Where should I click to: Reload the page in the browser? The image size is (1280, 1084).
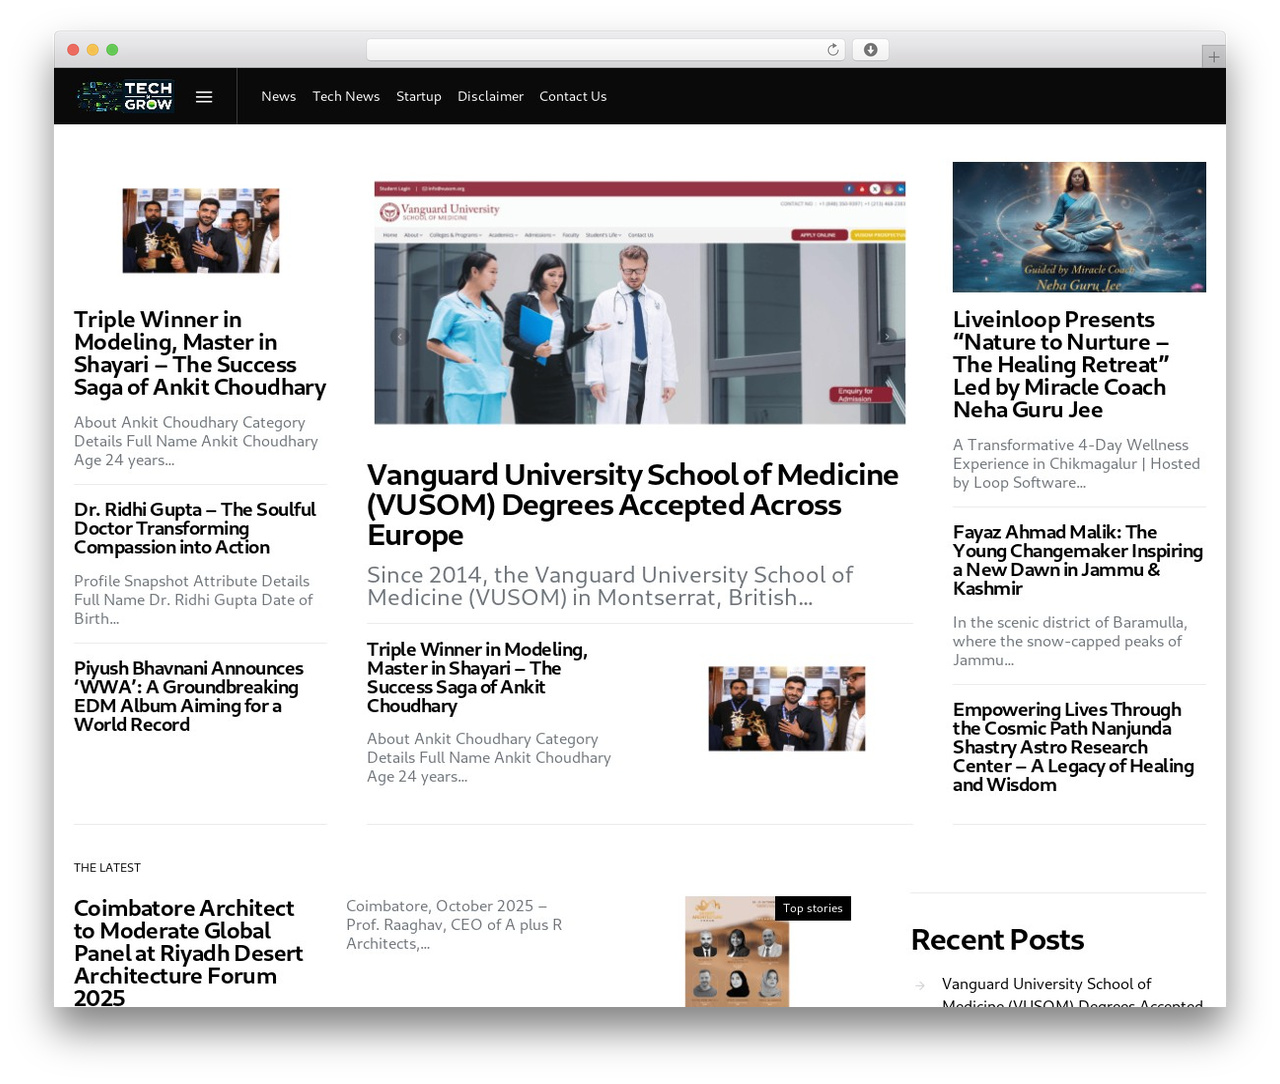(833, 50)
